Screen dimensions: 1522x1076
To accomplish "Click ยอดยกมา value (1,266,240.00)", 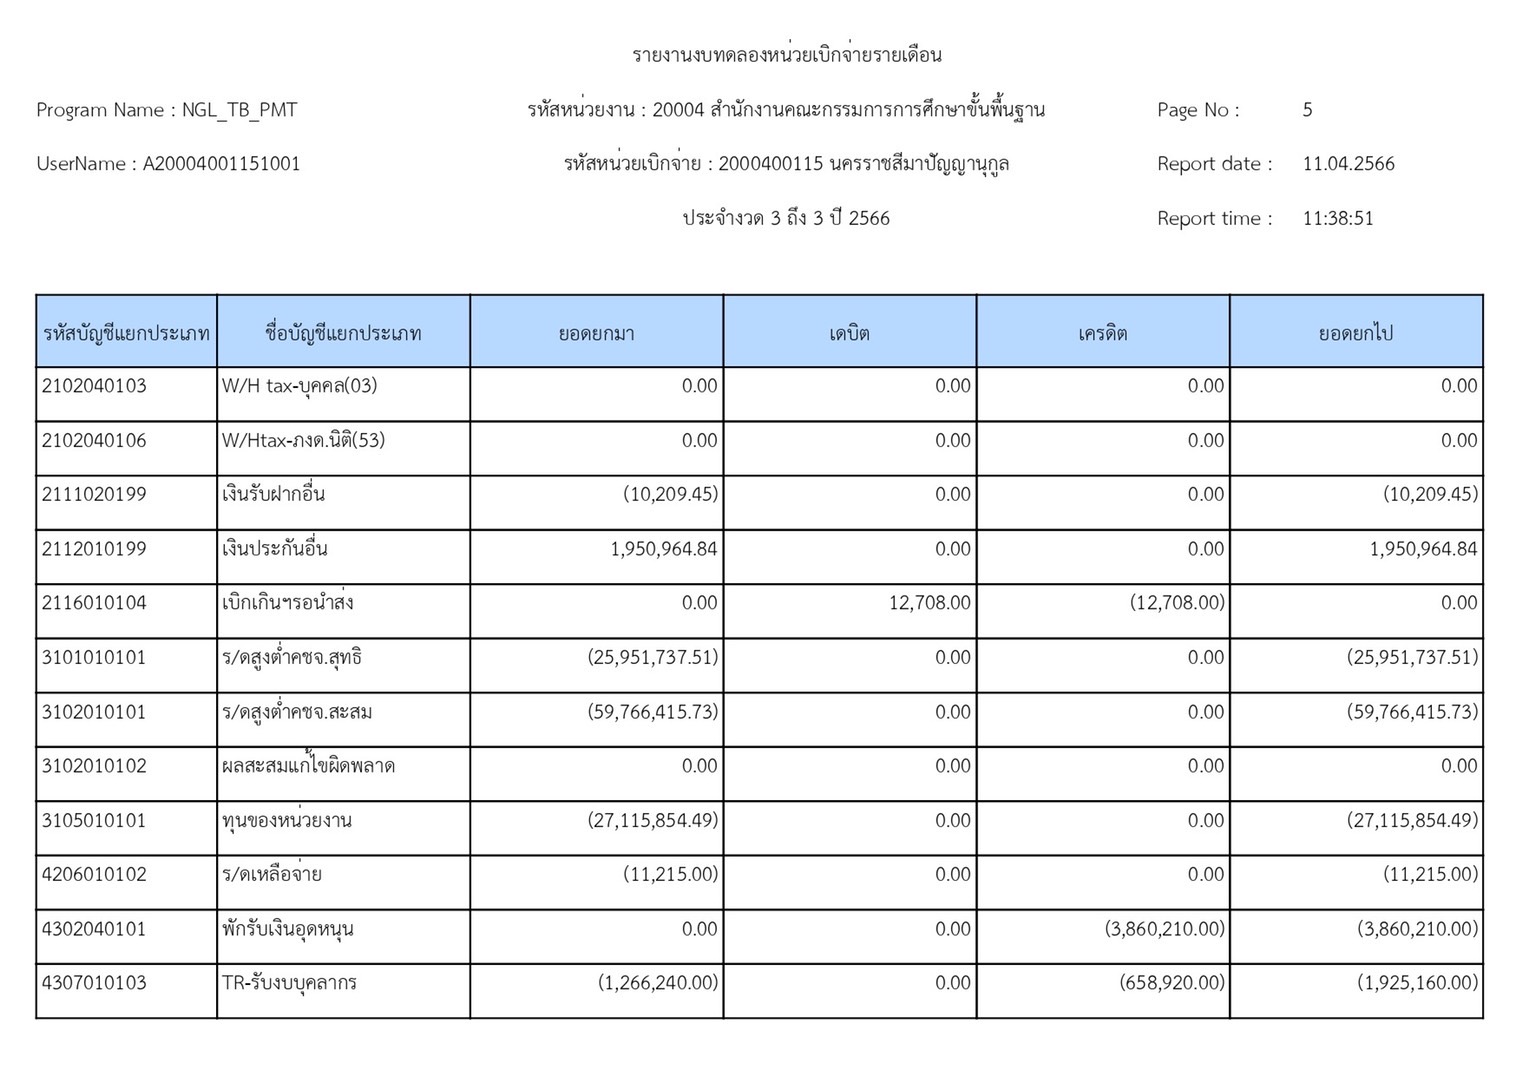I will pos(658,983).
